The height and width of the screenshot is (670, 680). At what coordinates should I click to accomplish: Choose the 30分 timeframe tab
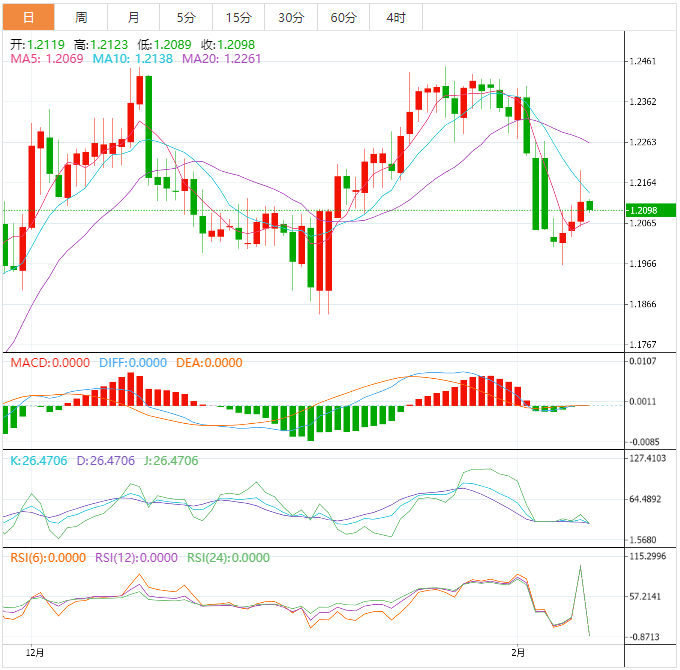click(291, 18)
